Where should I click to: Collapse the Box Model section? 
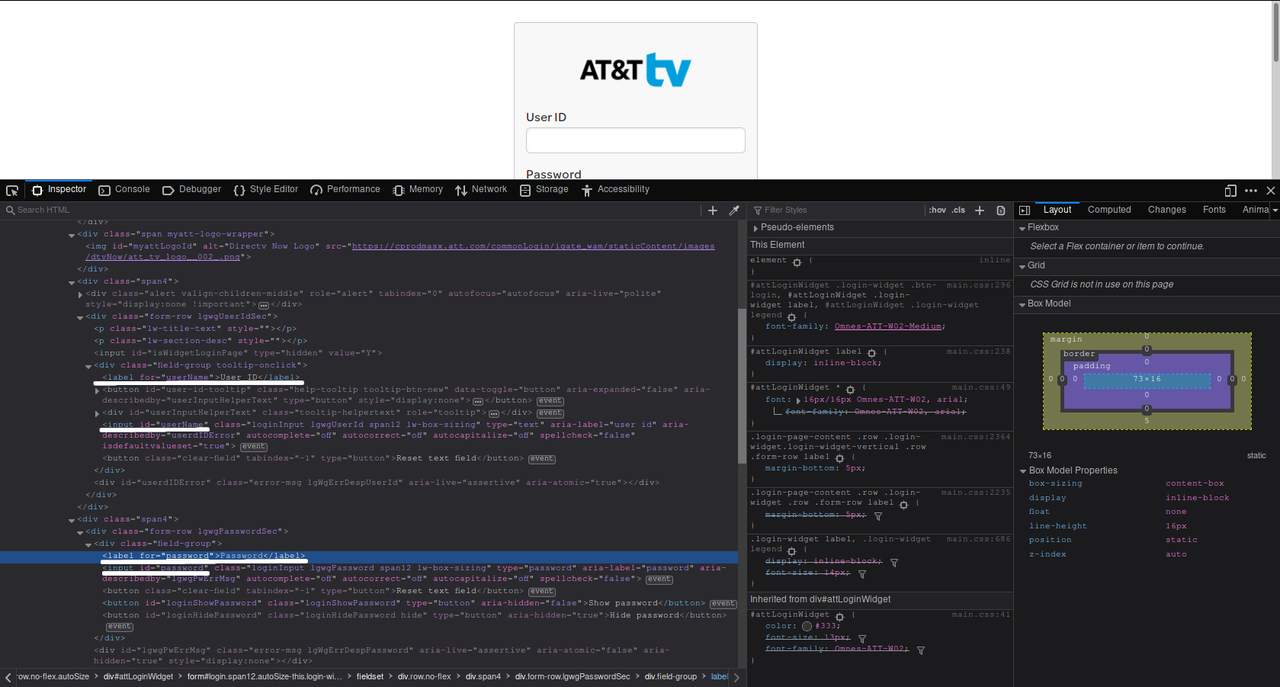tap(1023, 304)
